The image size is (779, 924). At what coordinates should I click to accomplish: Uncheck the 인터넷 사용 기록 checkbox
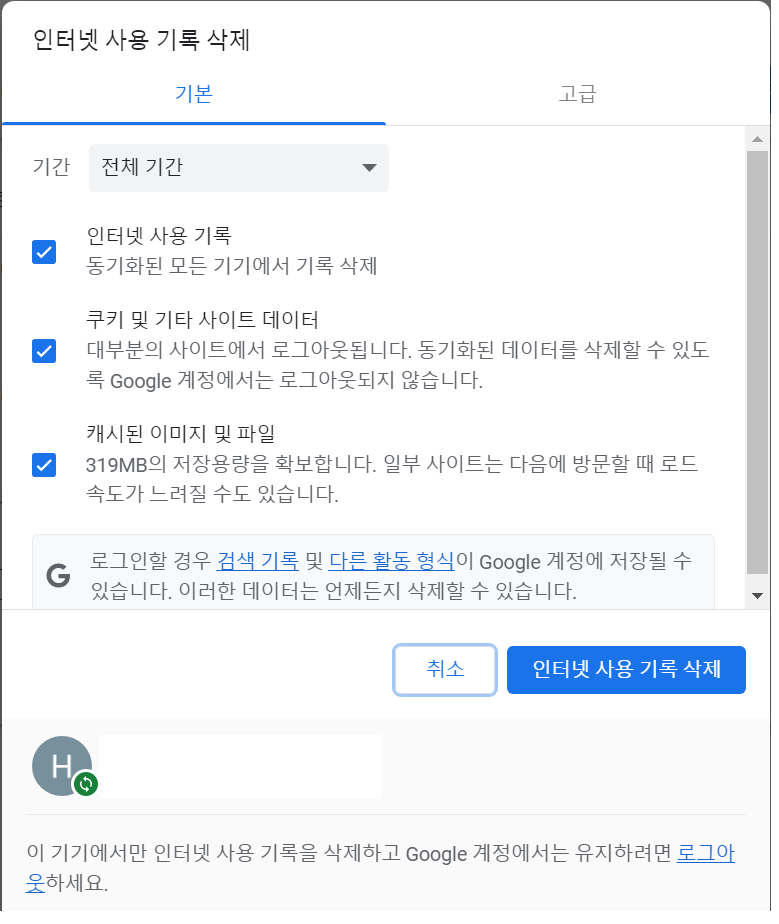pos(44,252)
